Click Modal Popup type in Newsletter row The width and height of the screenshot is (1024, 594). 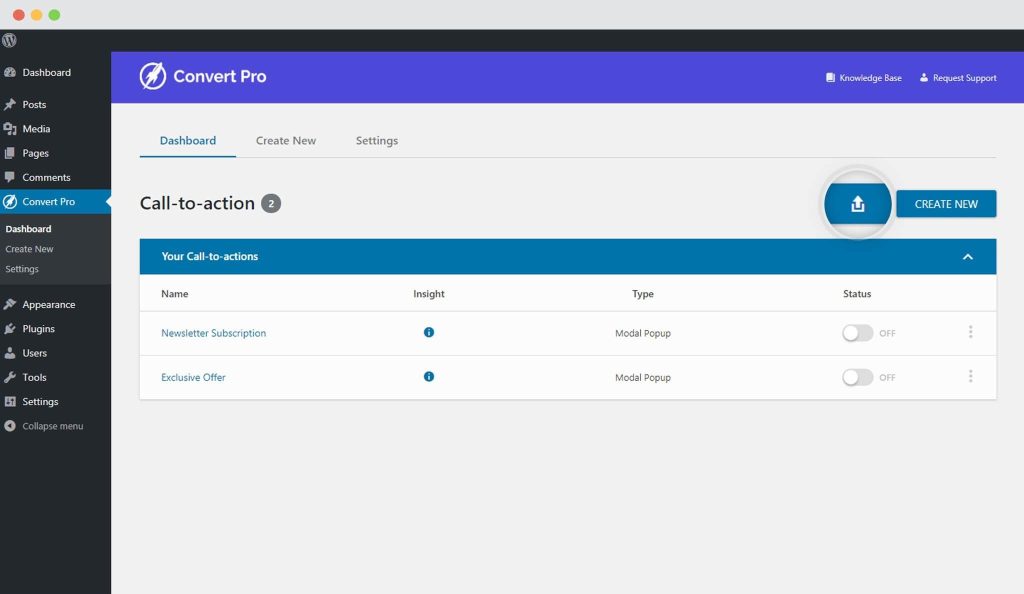tap(643, 333)
